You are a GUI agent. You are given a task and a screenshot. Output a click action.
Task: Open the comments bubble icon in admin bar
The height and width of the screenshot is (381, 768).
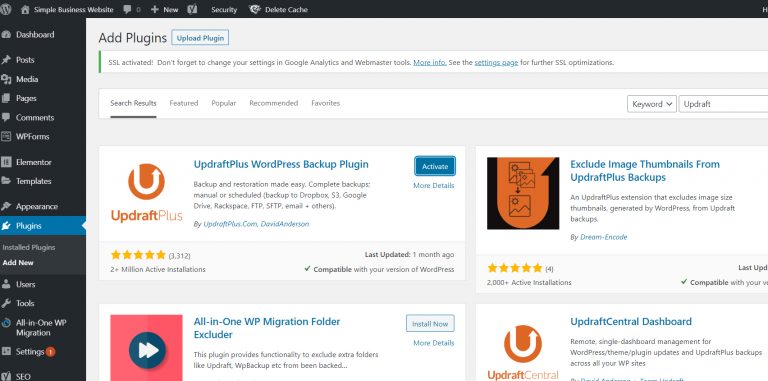127,9
